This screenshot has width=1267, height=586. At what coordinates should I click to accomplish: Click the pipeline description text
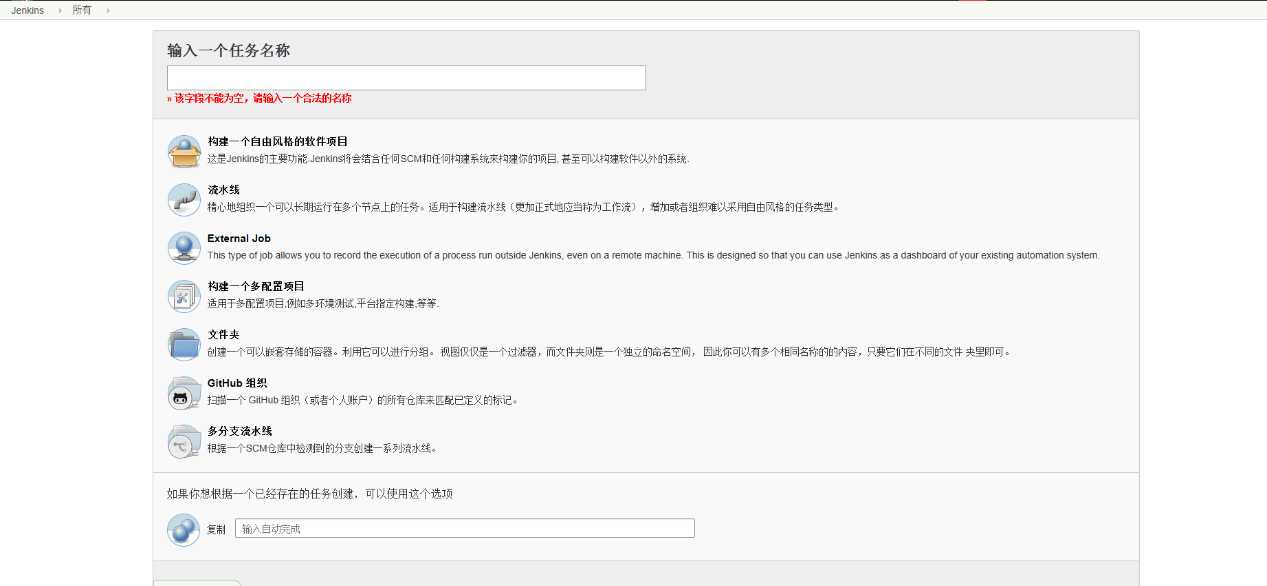524,207
